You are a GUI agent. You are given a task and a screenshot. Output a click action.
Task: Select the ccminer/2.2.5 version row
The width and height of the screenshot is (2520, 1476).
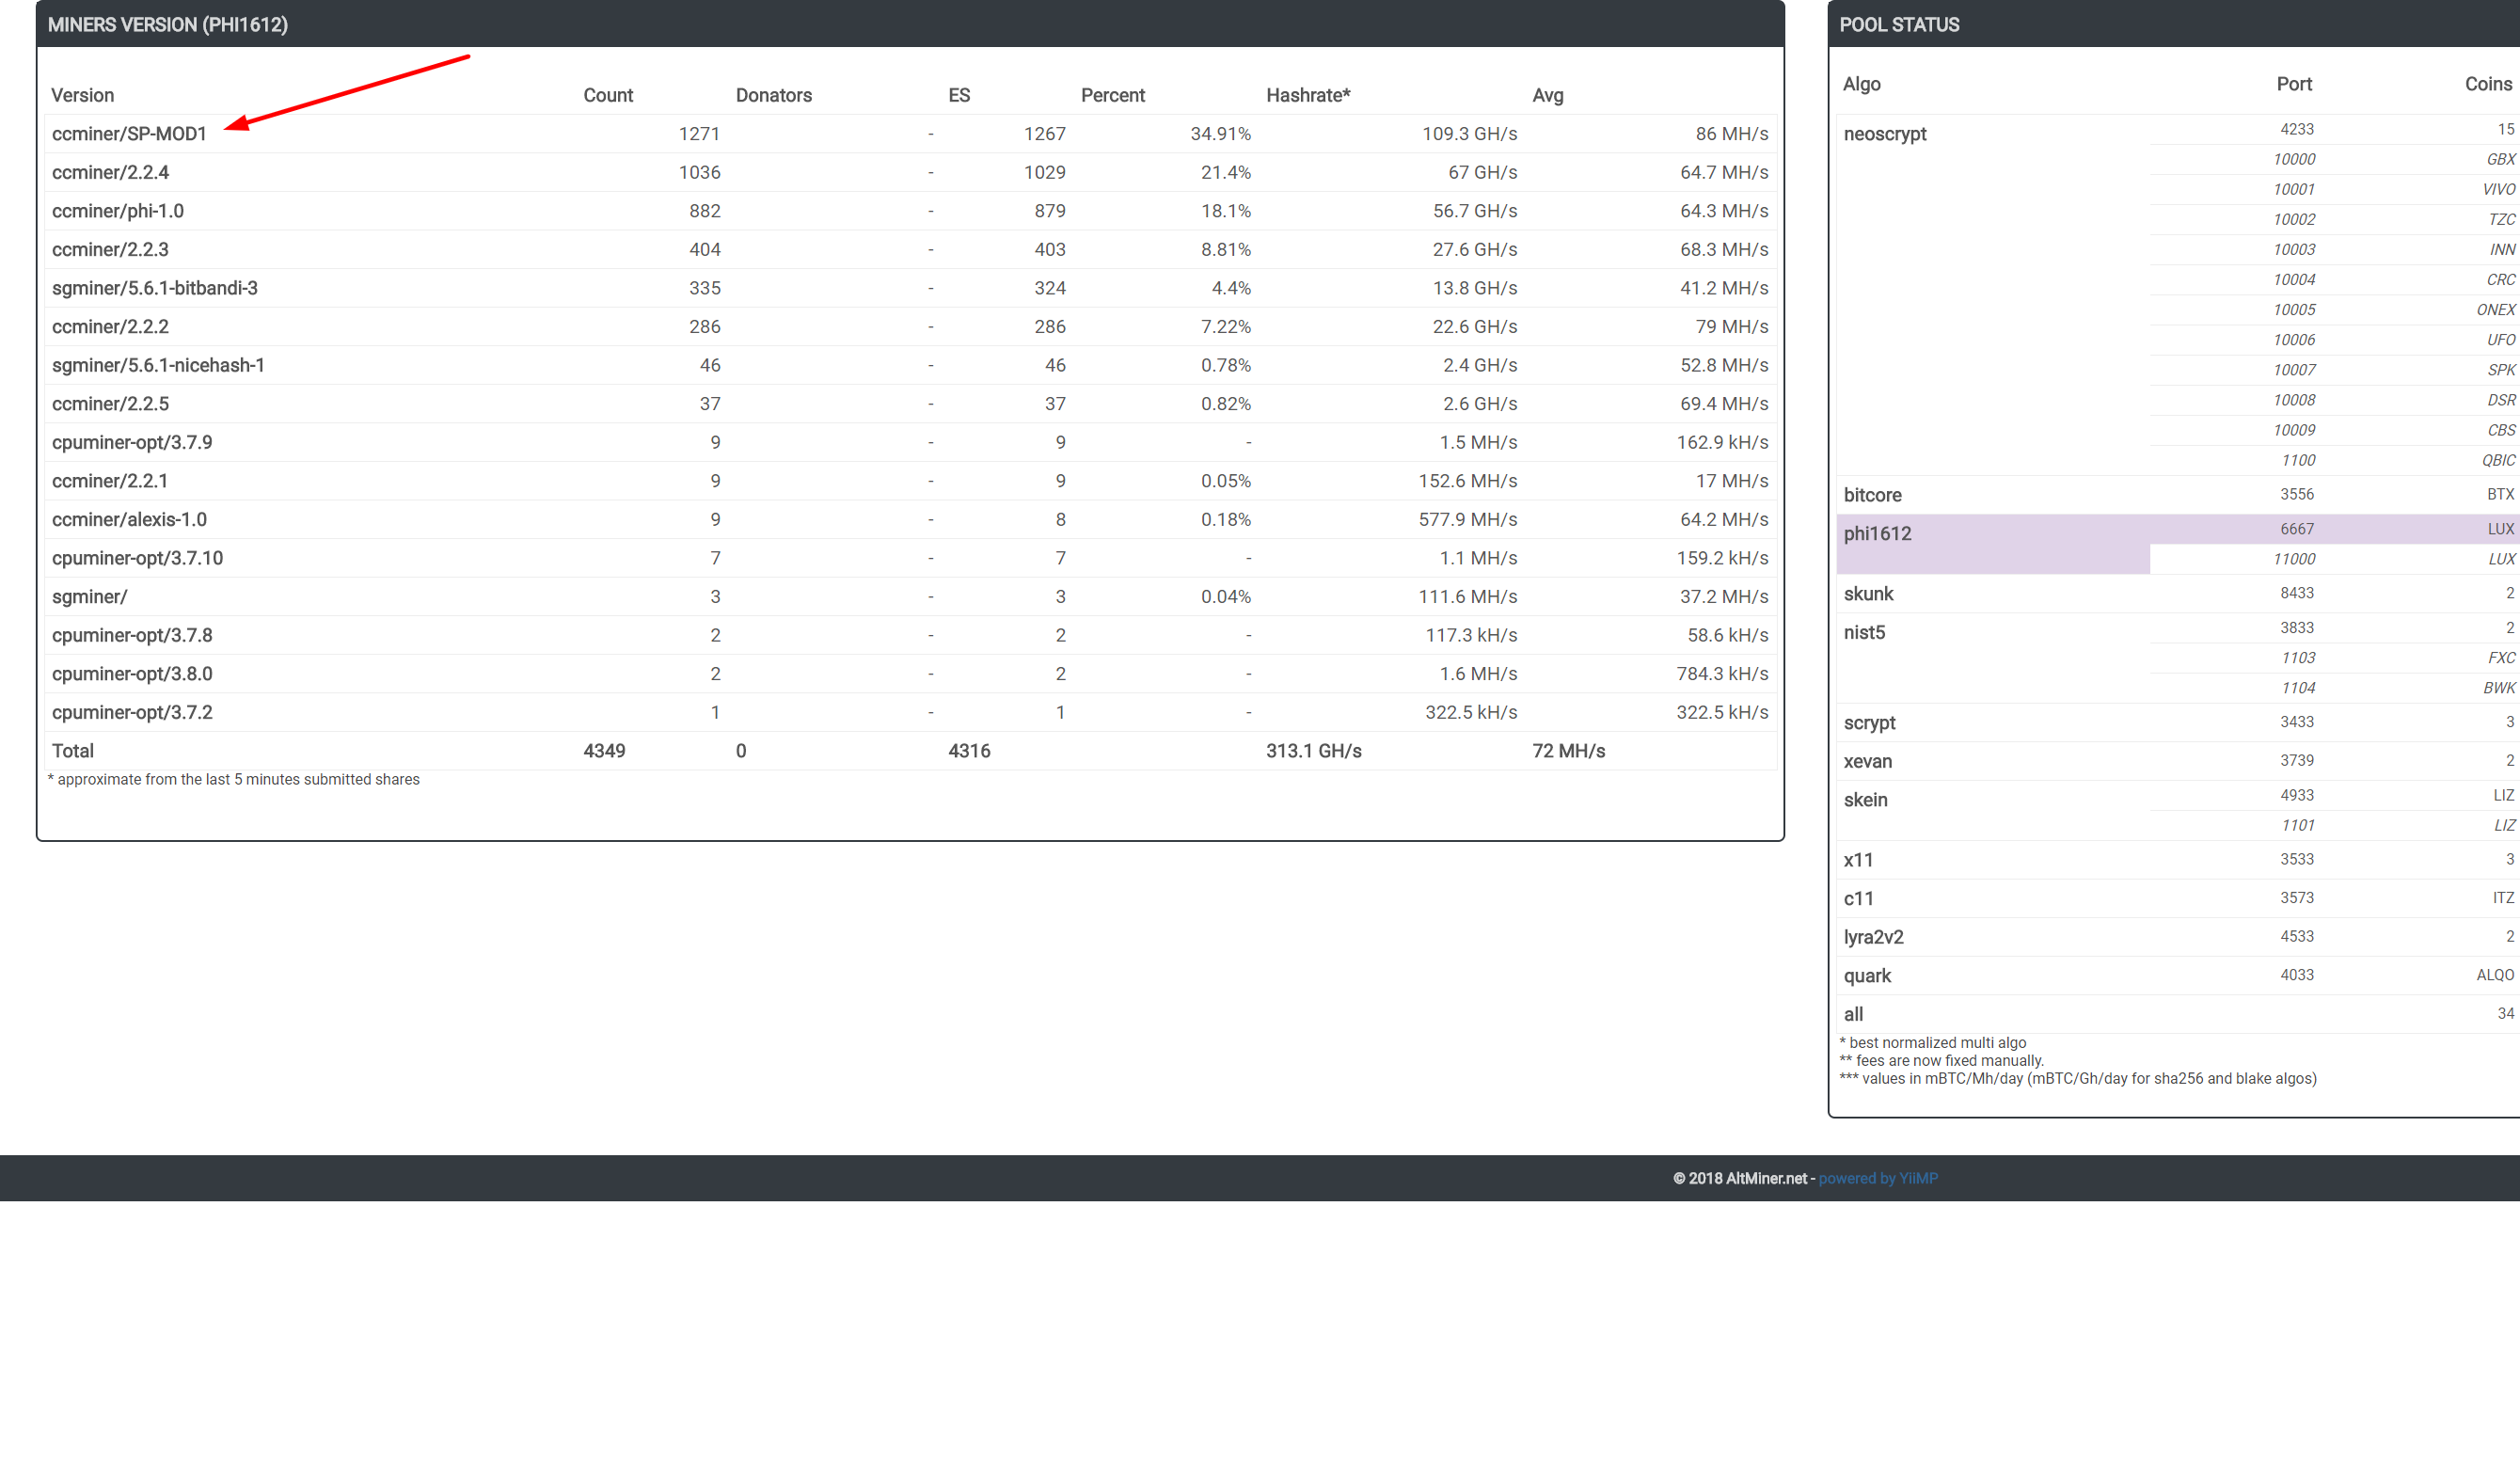point(910,404)
